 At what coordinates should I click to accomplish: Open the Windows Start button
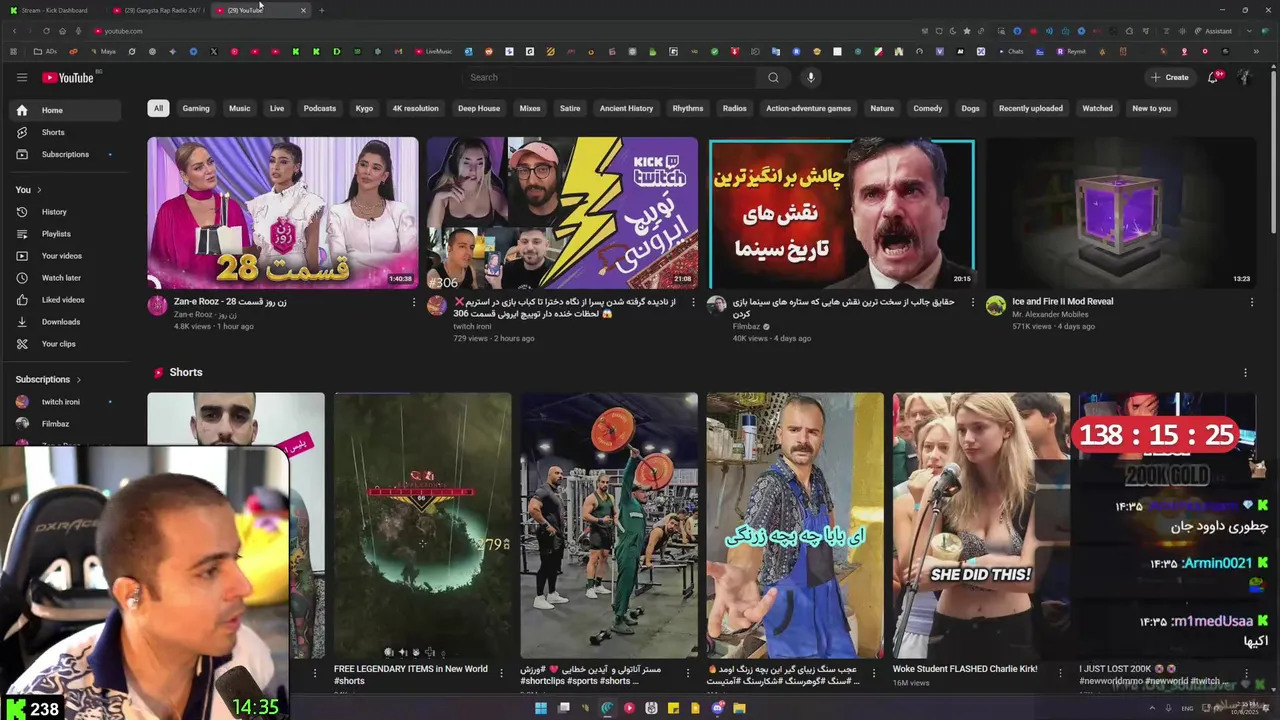pos(540,708)
